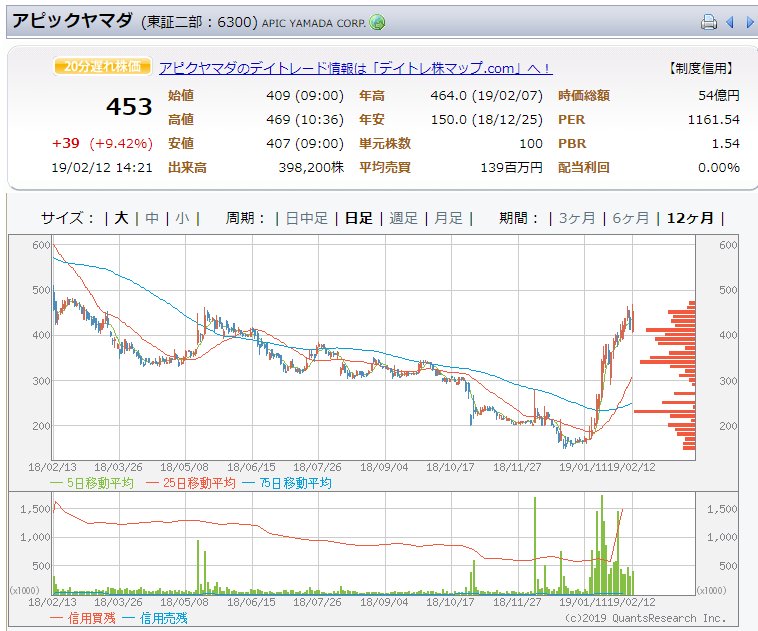The height and width of the screenshot is (631, 758).
Task: Open the globe icon beside APIC YAMADA CORP.
Action: pos(377,22)
